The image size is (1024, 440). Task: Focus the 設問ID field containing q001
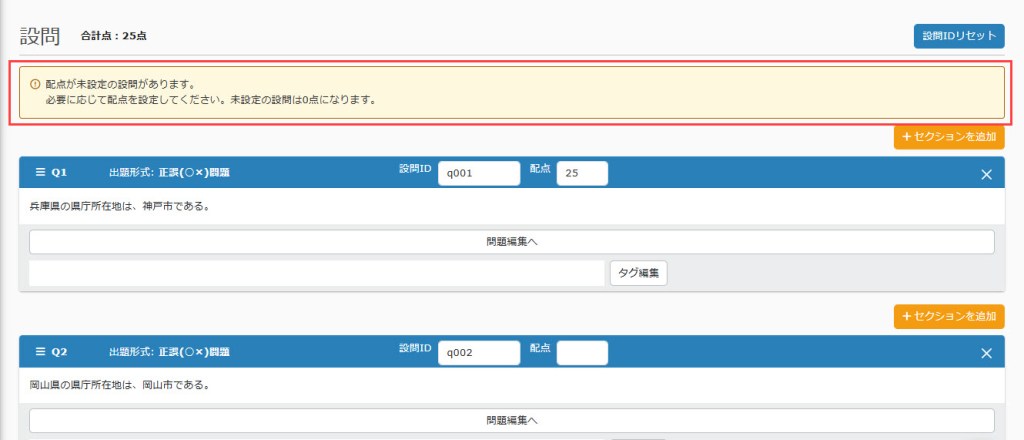tap(479, 173)
